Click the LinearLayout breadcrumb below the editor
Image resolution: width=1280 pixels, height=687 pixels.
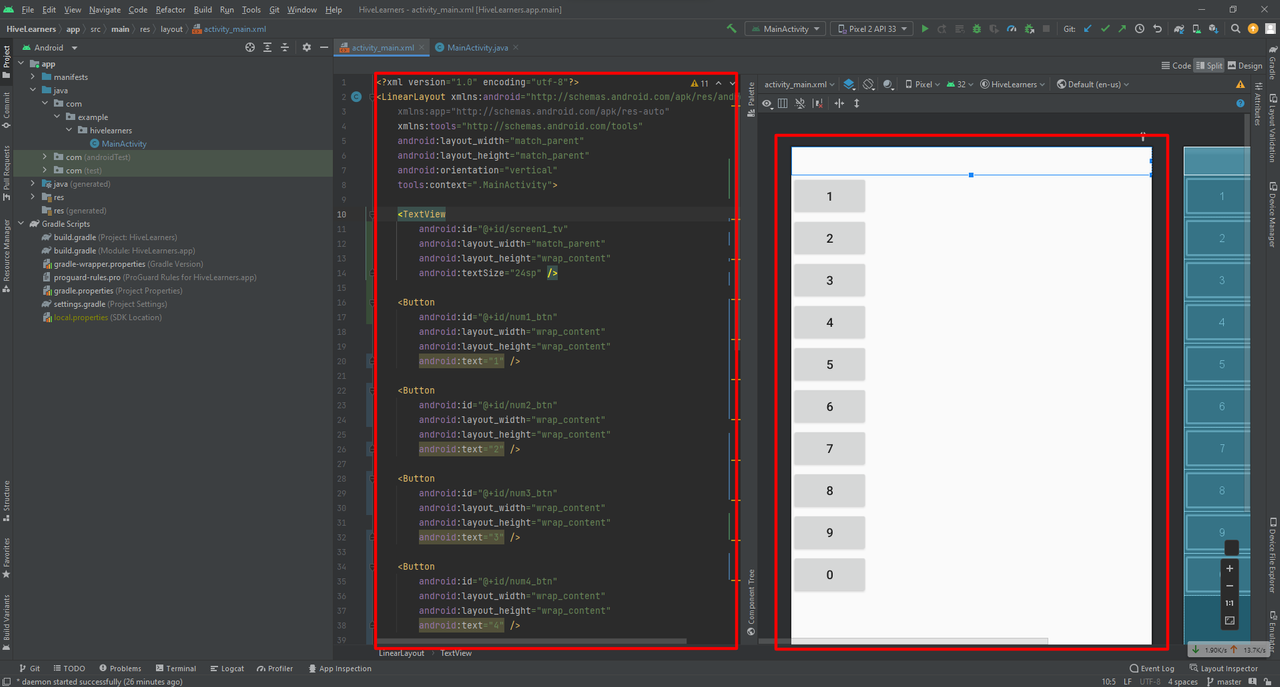(x=401, y=653)
